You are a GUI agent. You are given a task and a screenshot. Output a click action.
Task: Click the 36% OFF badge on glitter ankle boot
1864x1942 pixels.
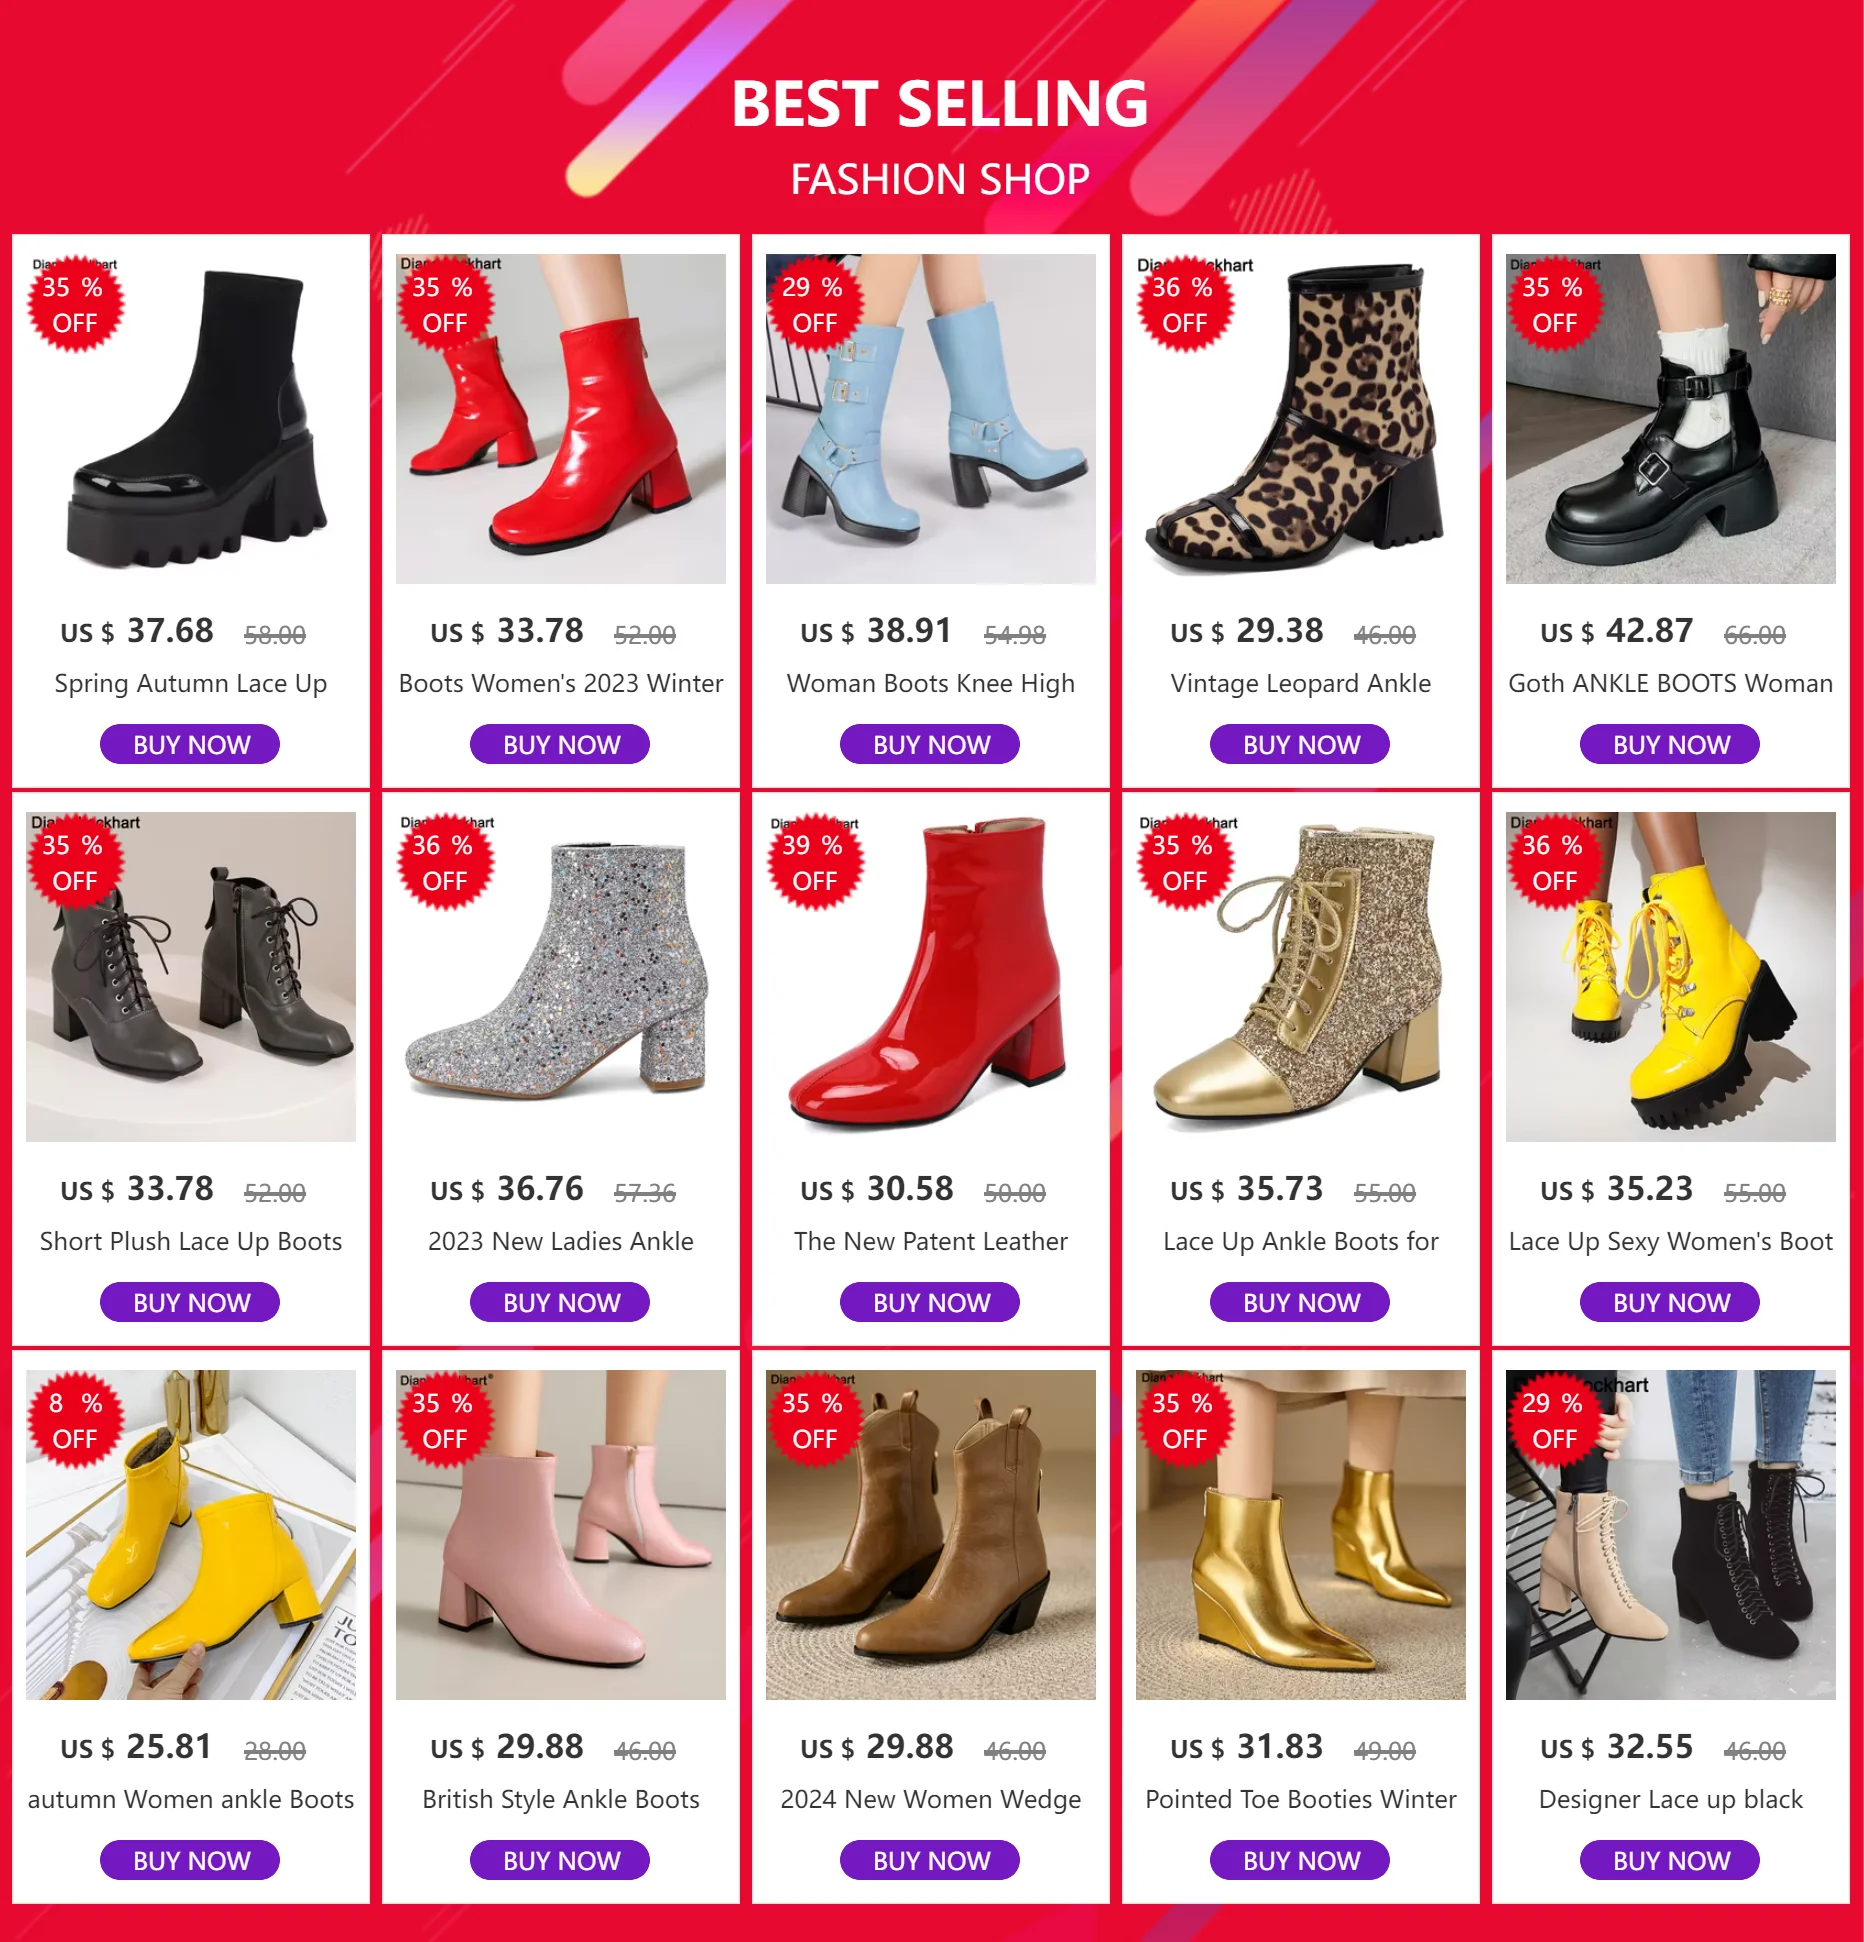coord(445,862)
